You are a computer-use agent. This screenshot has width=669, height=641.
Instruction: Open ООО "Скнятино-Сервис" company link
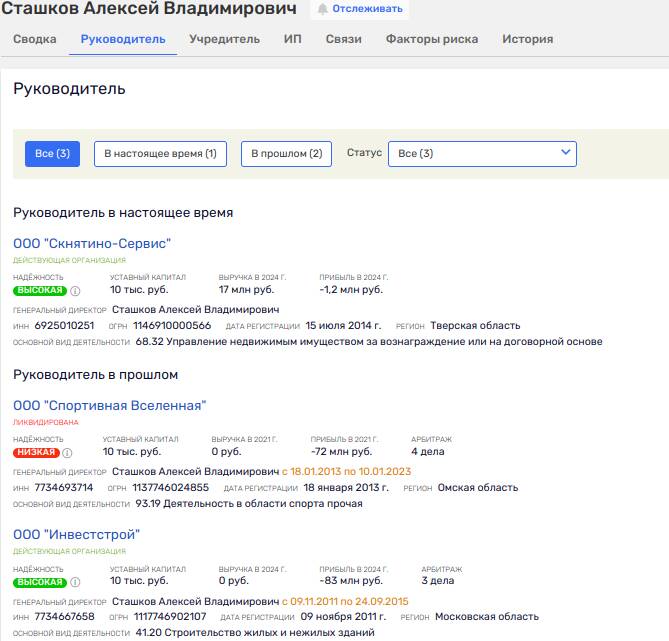(x=92, y=243)
